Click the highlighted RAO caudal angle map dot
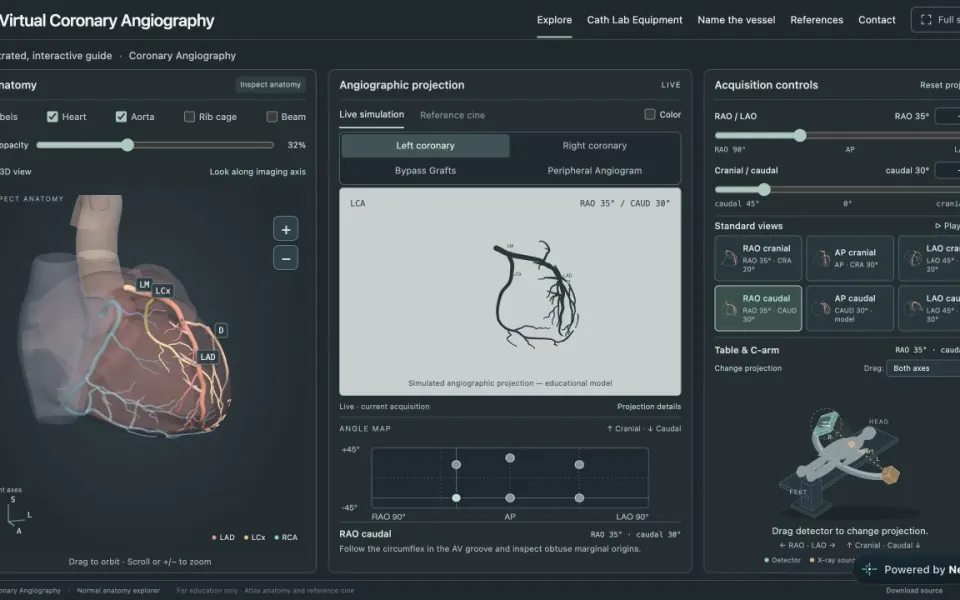Image resolution: width=960 pixels, height=600 pixels. (456, 498)
